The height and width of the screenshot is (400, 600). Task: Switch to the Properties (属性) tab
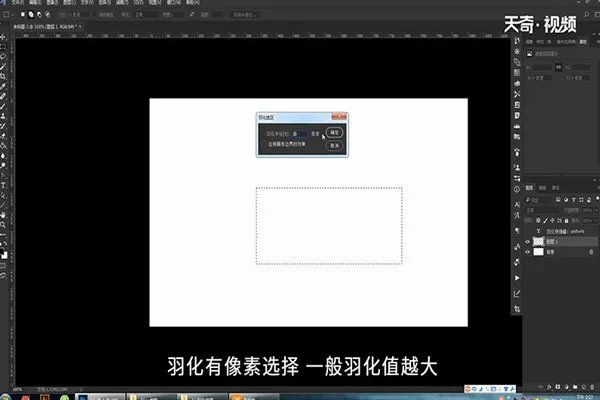pyautogui.click(x=583, y=41)
